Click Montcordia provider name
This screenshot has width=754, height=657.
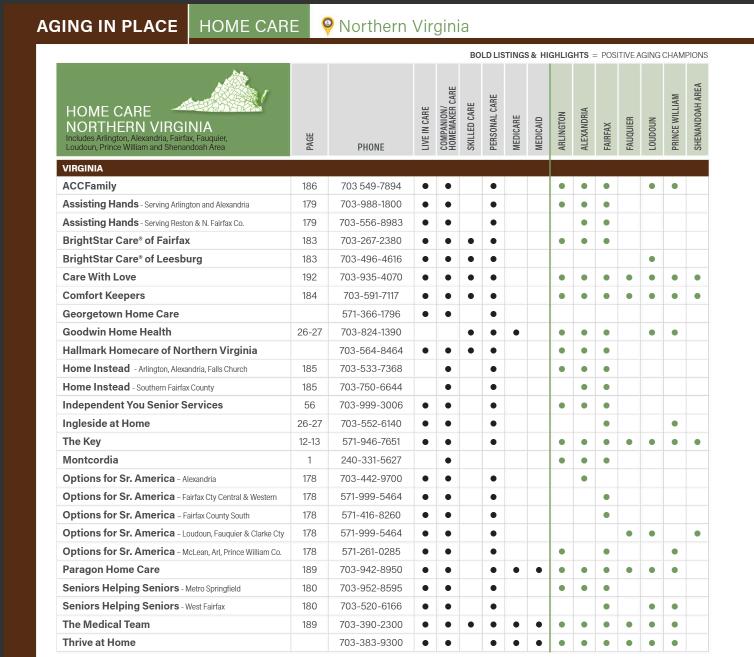[x=90, y=460]
